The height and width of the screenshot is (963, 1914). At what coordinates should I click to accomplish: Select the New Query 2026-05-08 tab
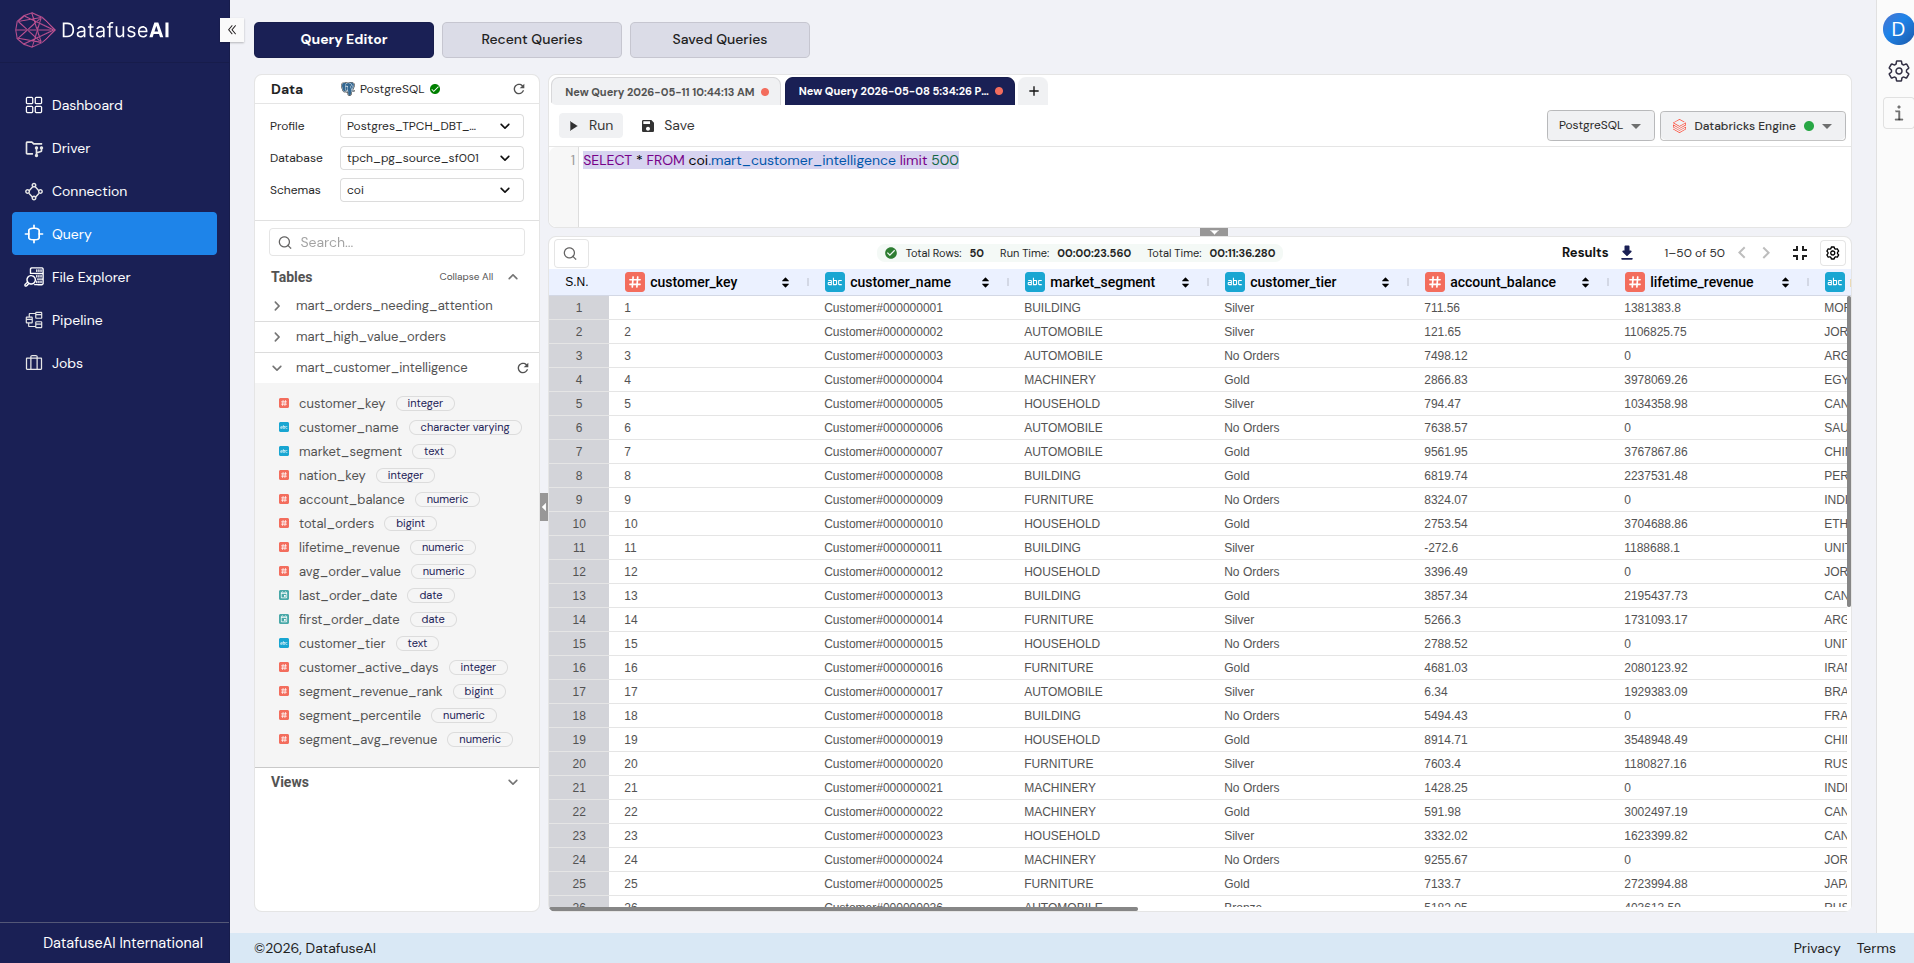(x=900, y=91)
